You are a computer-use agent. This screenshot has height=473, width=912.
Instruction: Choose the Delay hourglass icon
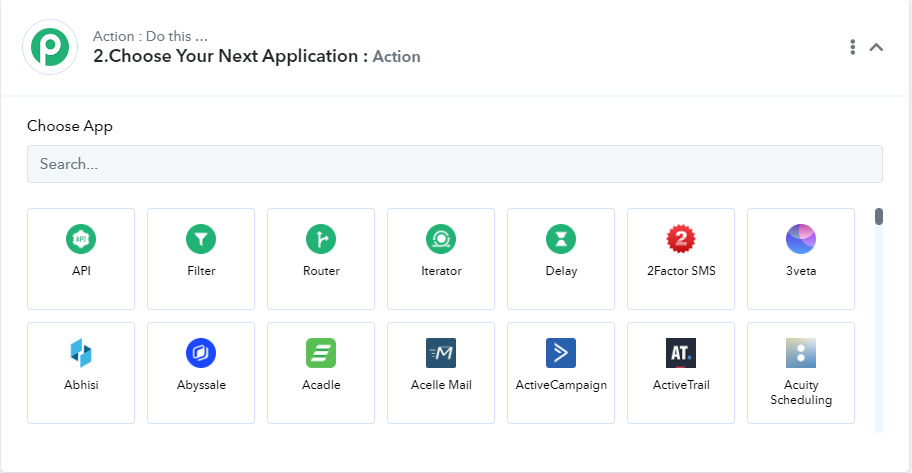(x=561, y=239)
